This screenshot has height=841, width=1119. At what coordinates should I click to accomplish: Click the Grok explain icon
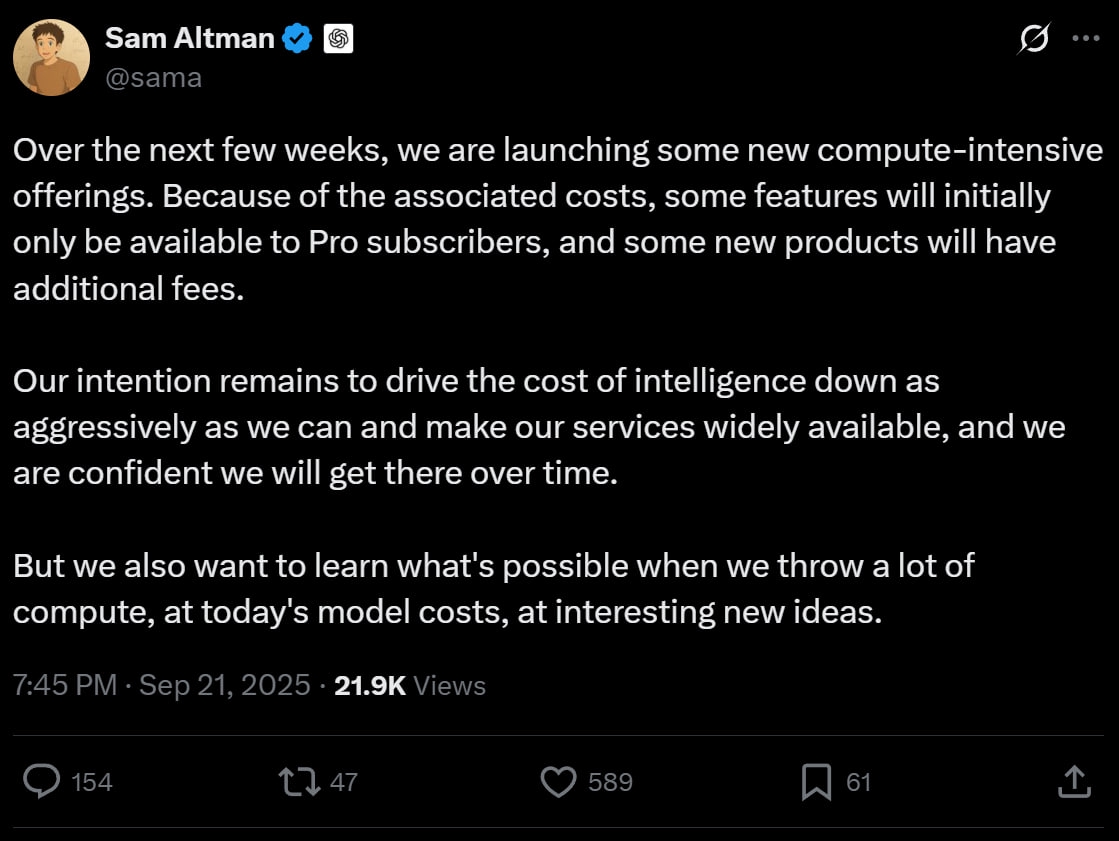[x=1034, y=39]
